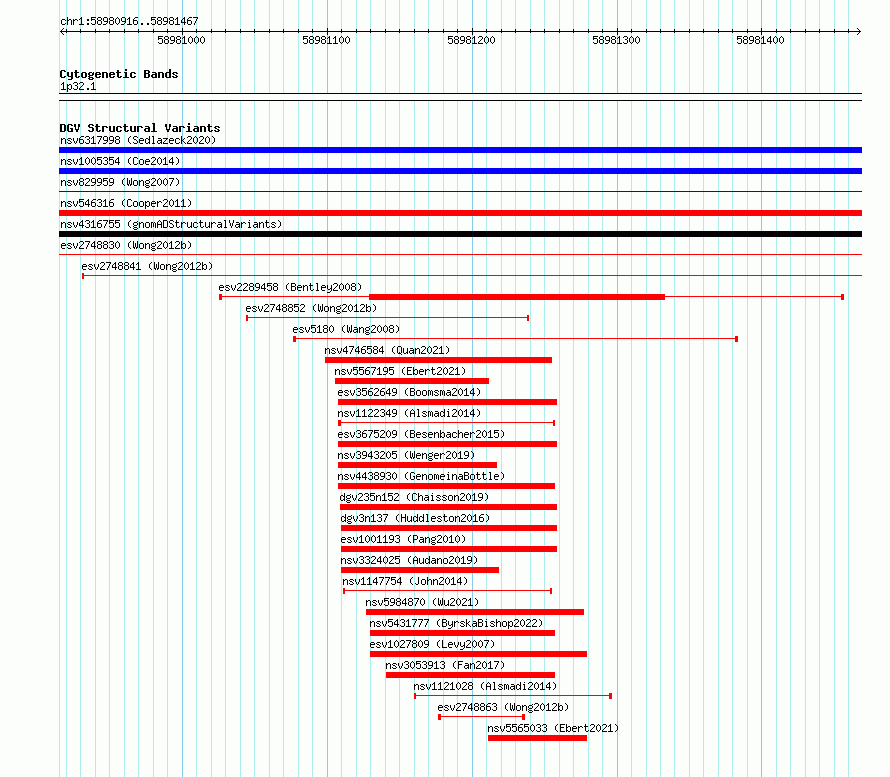Screen dimensions: 890x777
Task: Click the ruler label 58981200
Action: [471, 40]
